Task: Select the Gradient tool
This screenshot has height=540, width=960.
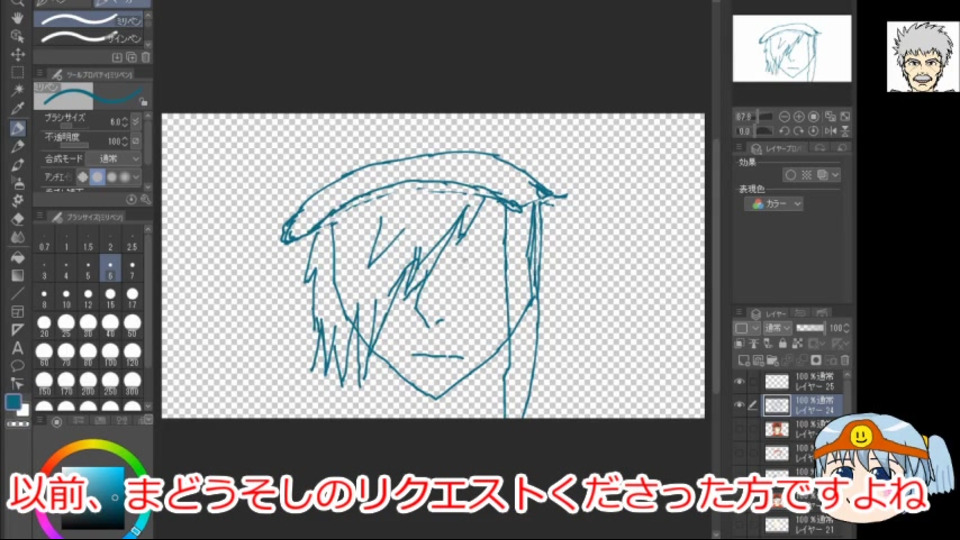Action: pyautogui.click(x=17, y=275)
